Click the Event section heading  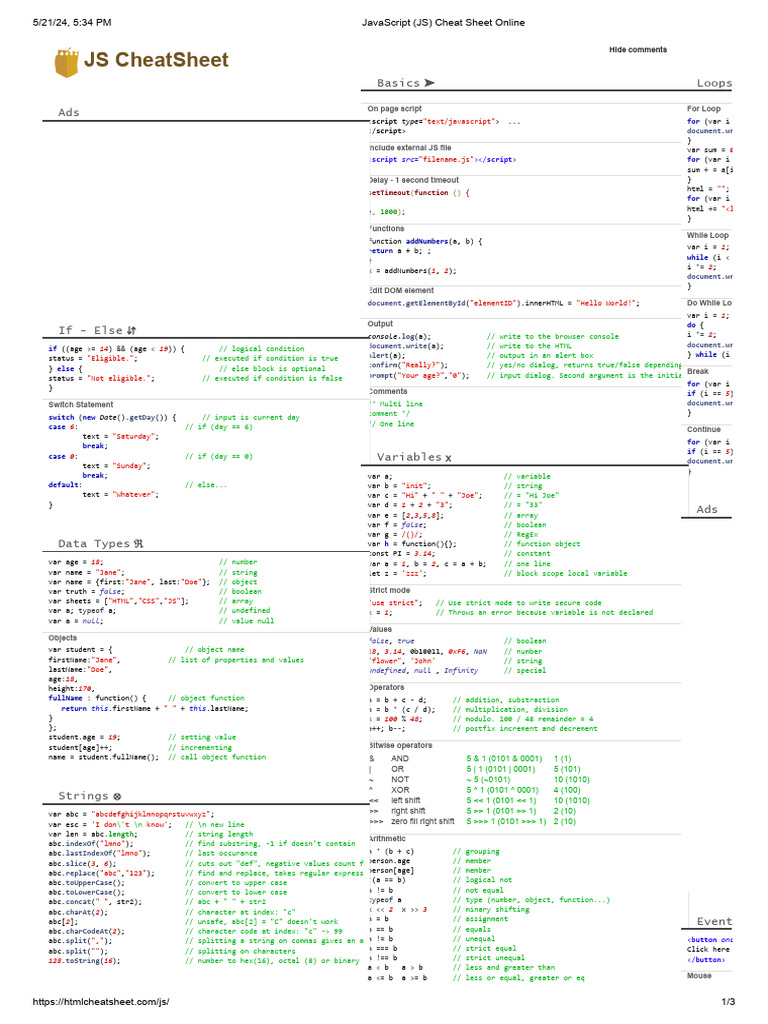click(x=714, y=921)
